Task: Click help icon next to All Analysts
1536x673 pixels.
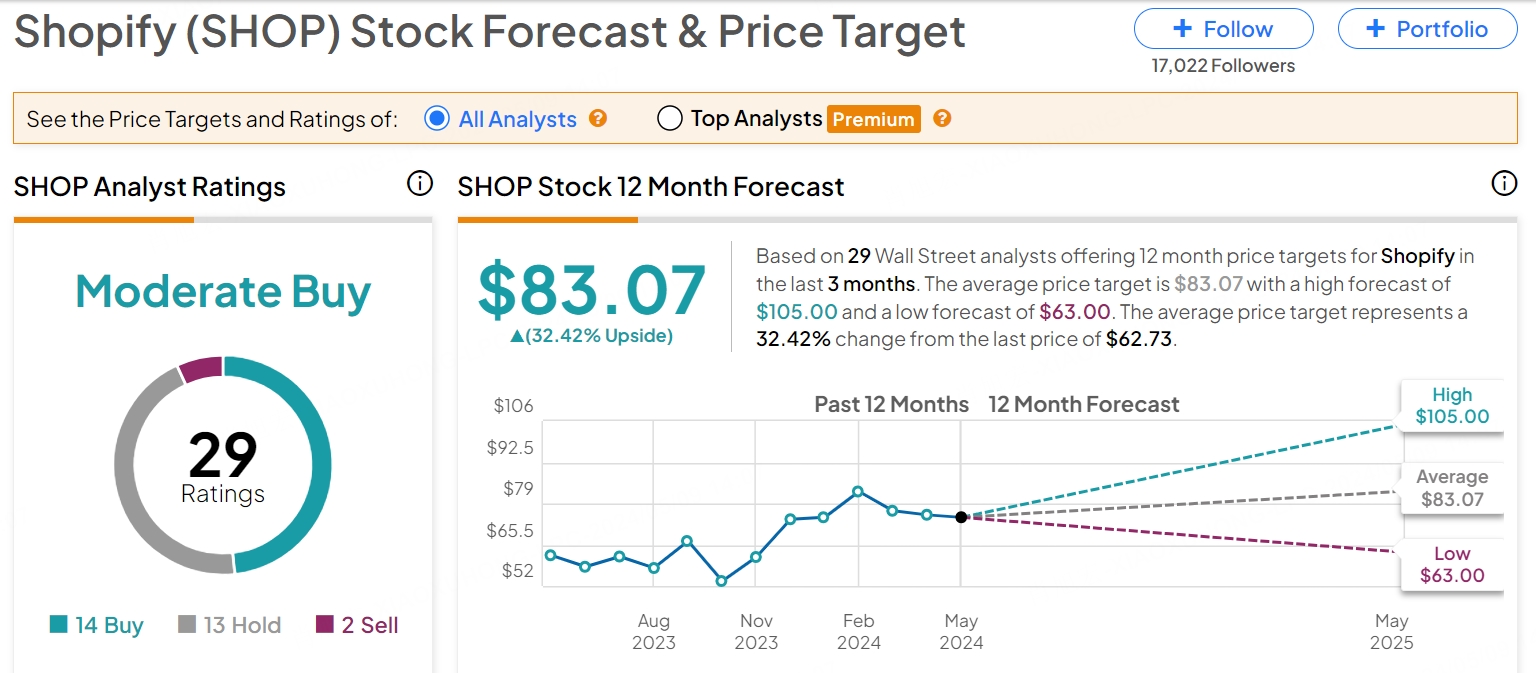Action: (x=598, y=119)
